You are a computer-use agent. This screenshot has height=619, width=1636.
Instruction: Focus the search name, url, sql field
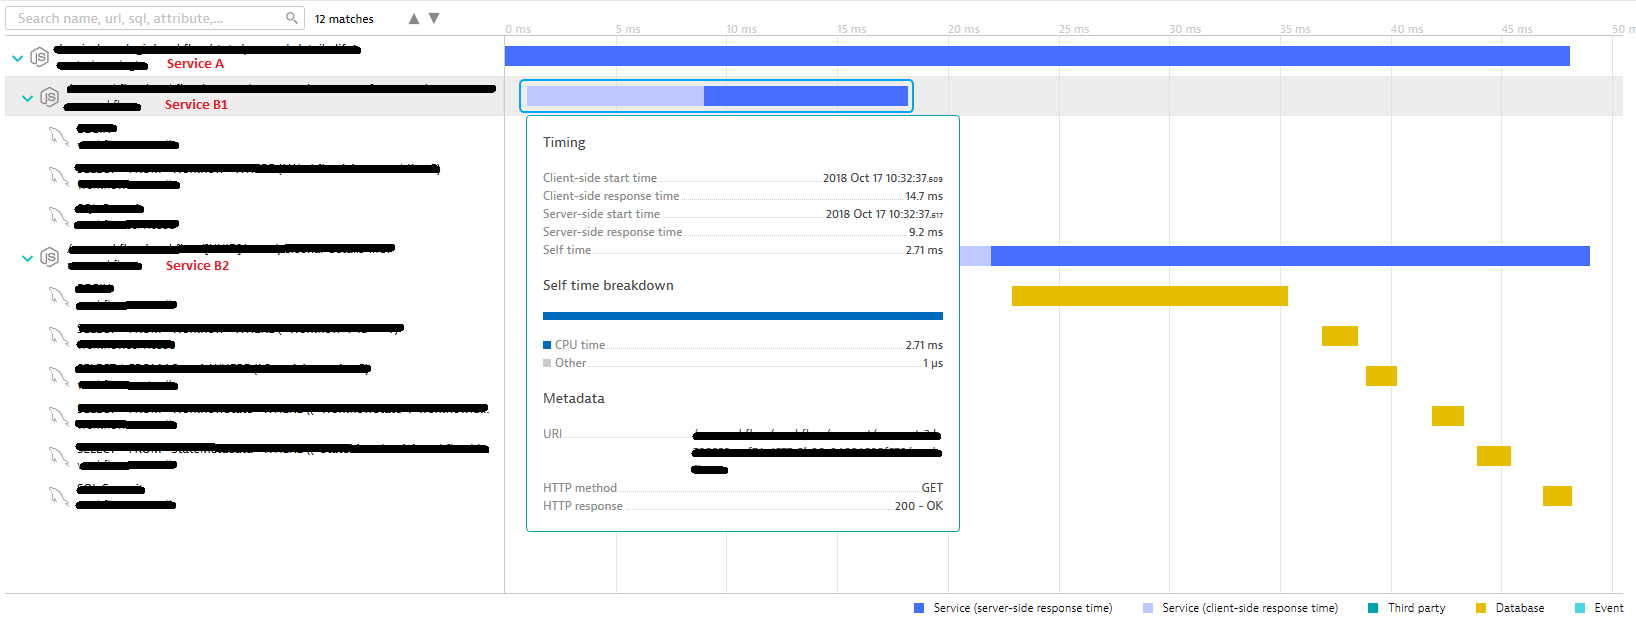click(150, 18)
